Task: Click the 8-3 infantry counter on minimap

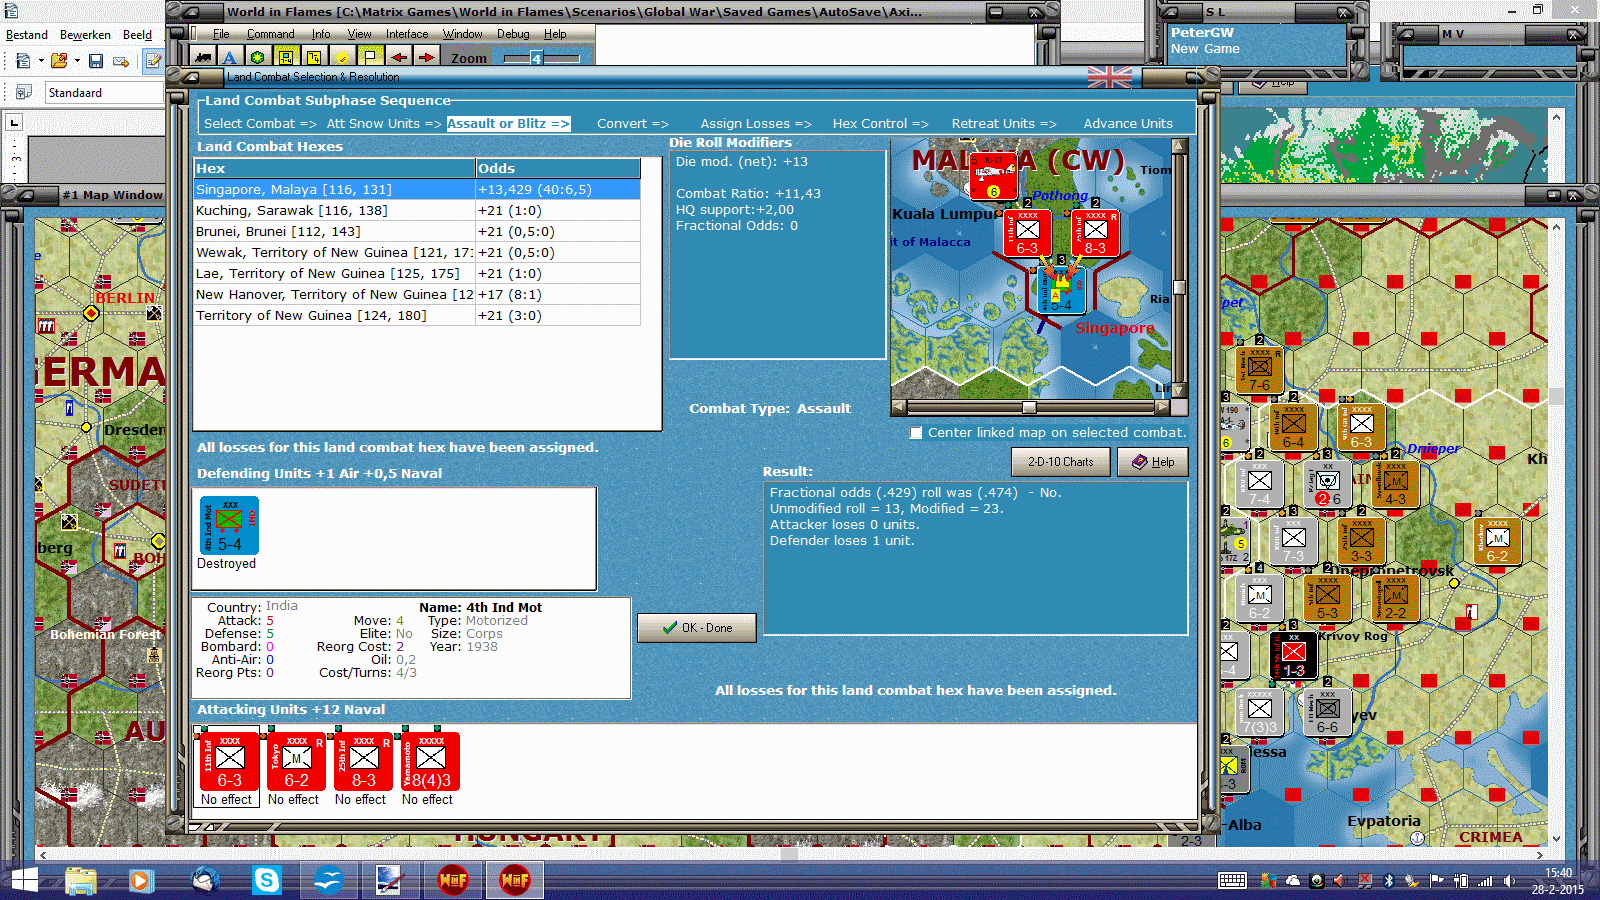Action: [x=1095, y=233]
